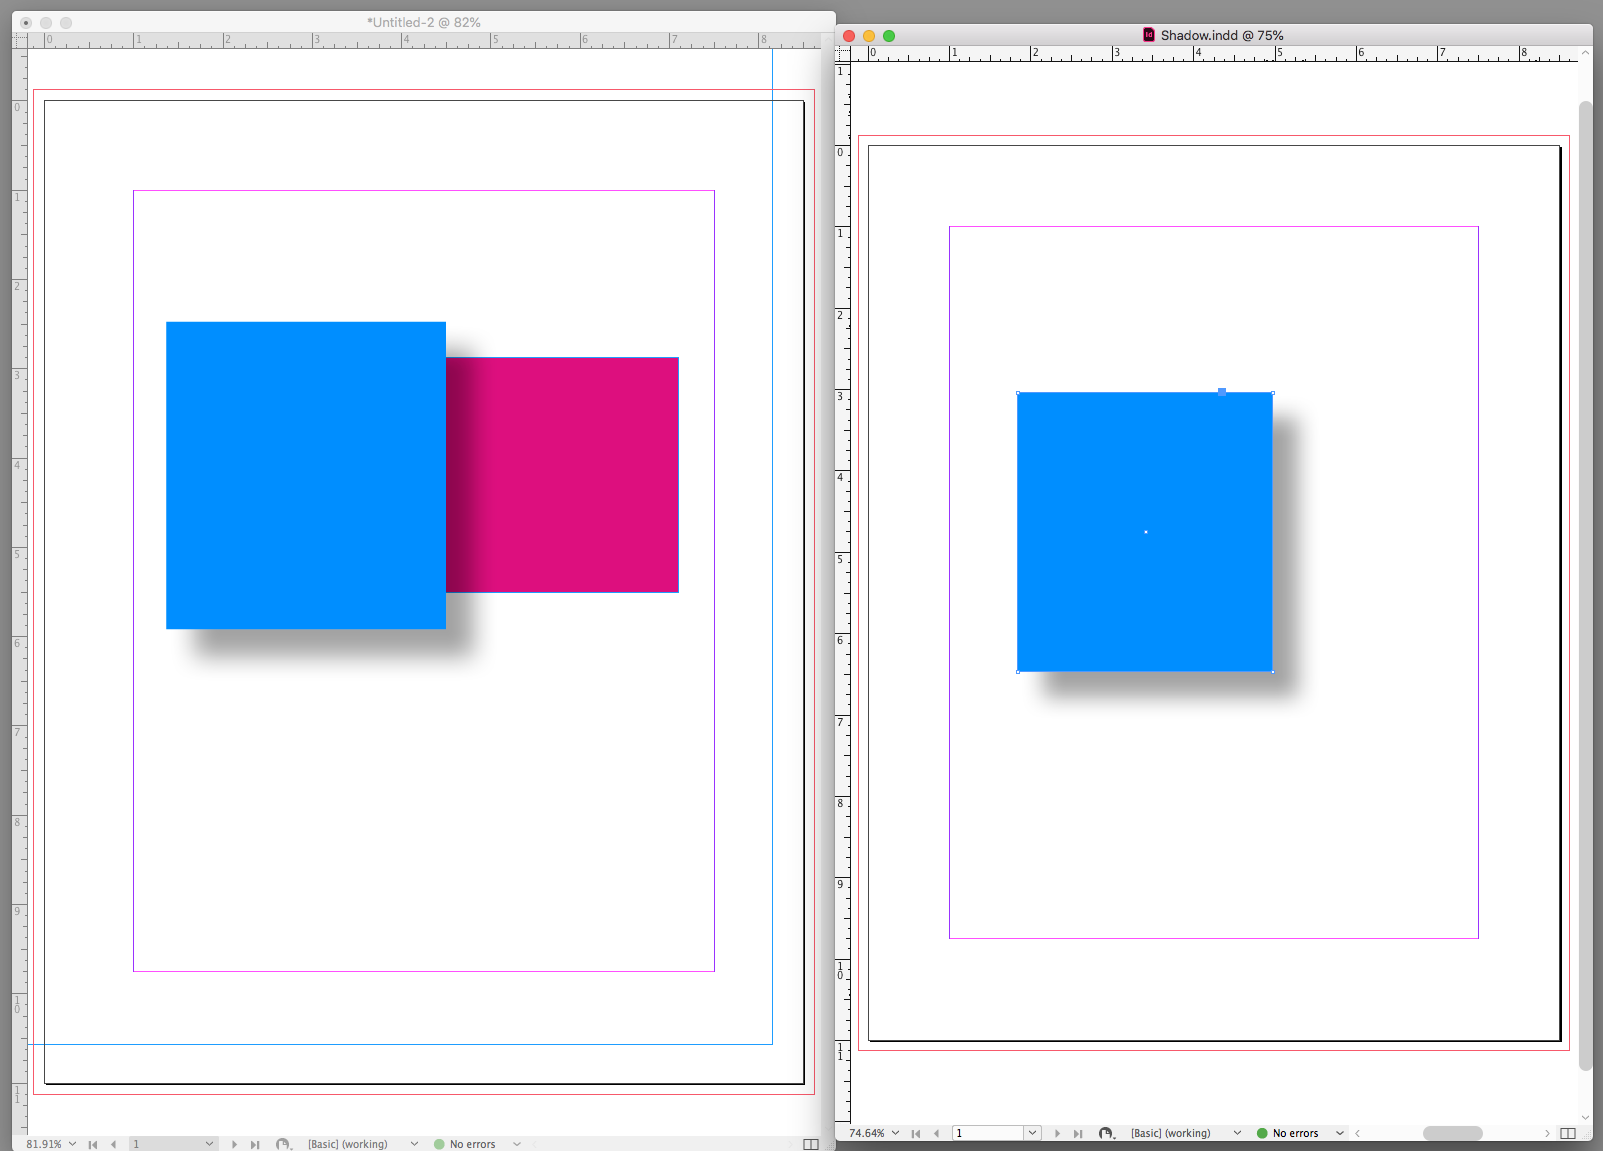The width and height of the screenshot is (1603, 1151).
Task: Go to previous page in Shadow.indd window
Action: 937,1133
